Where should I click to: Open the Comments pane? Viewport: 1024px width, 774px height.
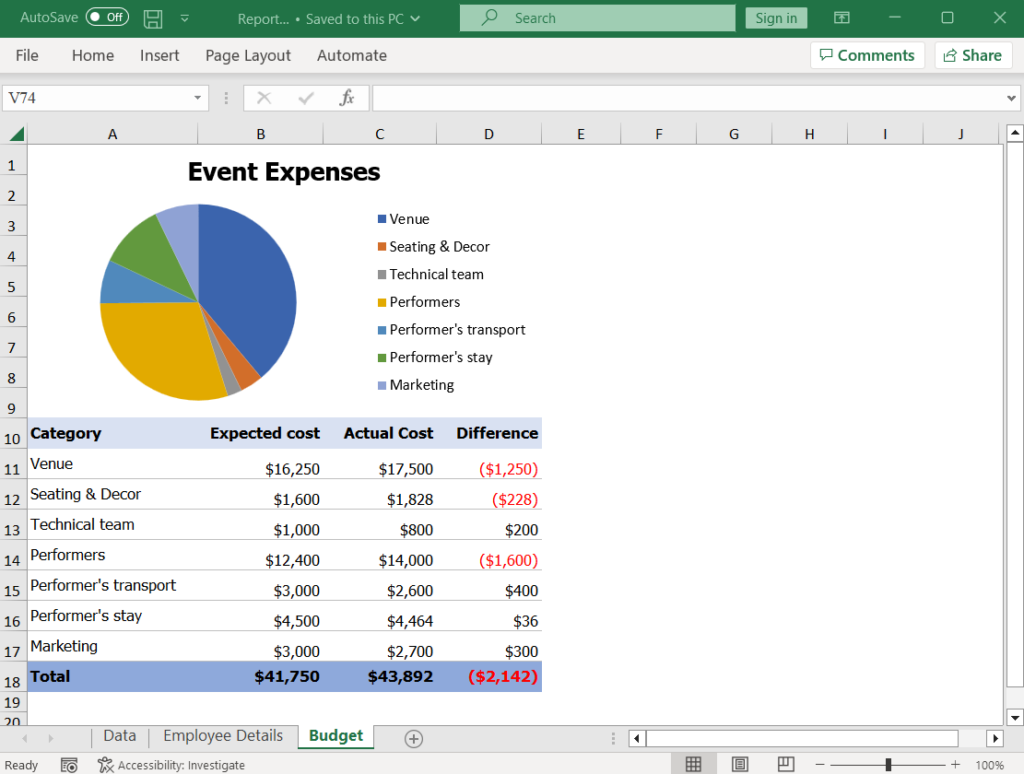click(866, 55)
